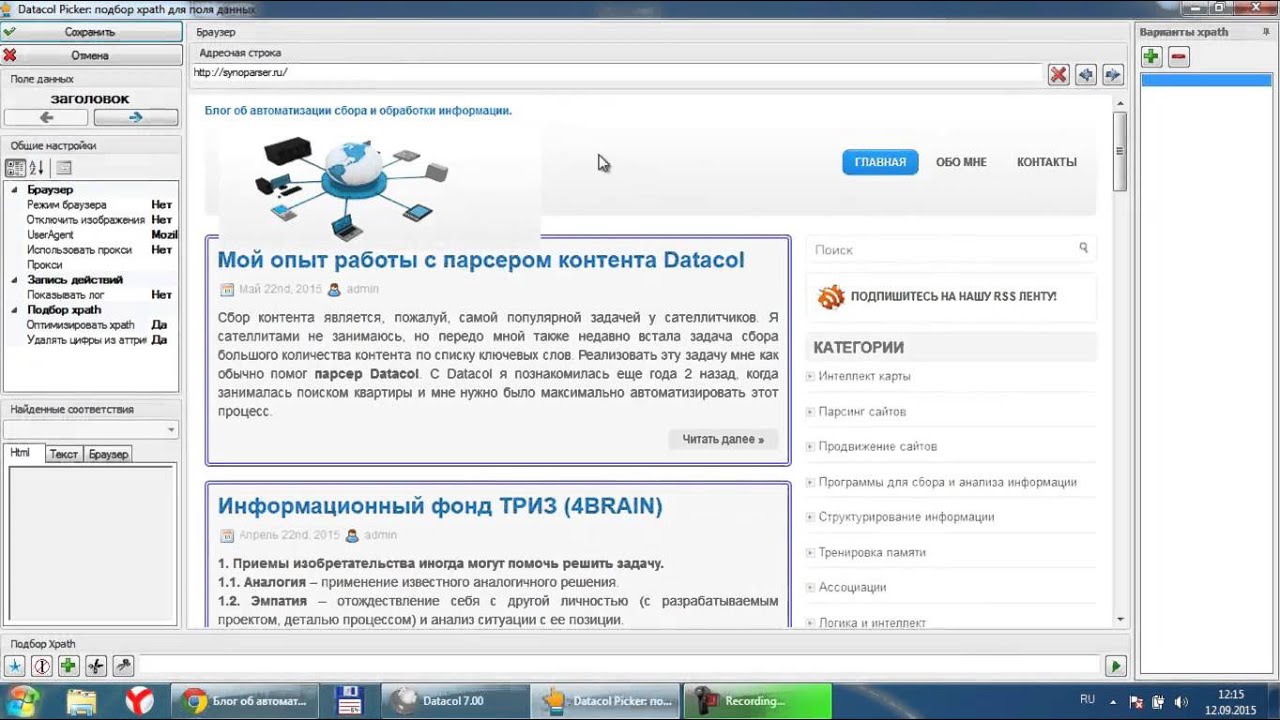Open post Мой опыт работы с парсером контента Datacol
This screenshot has height=720, width=1280.
pyautogui.click(x=481, y=260)
